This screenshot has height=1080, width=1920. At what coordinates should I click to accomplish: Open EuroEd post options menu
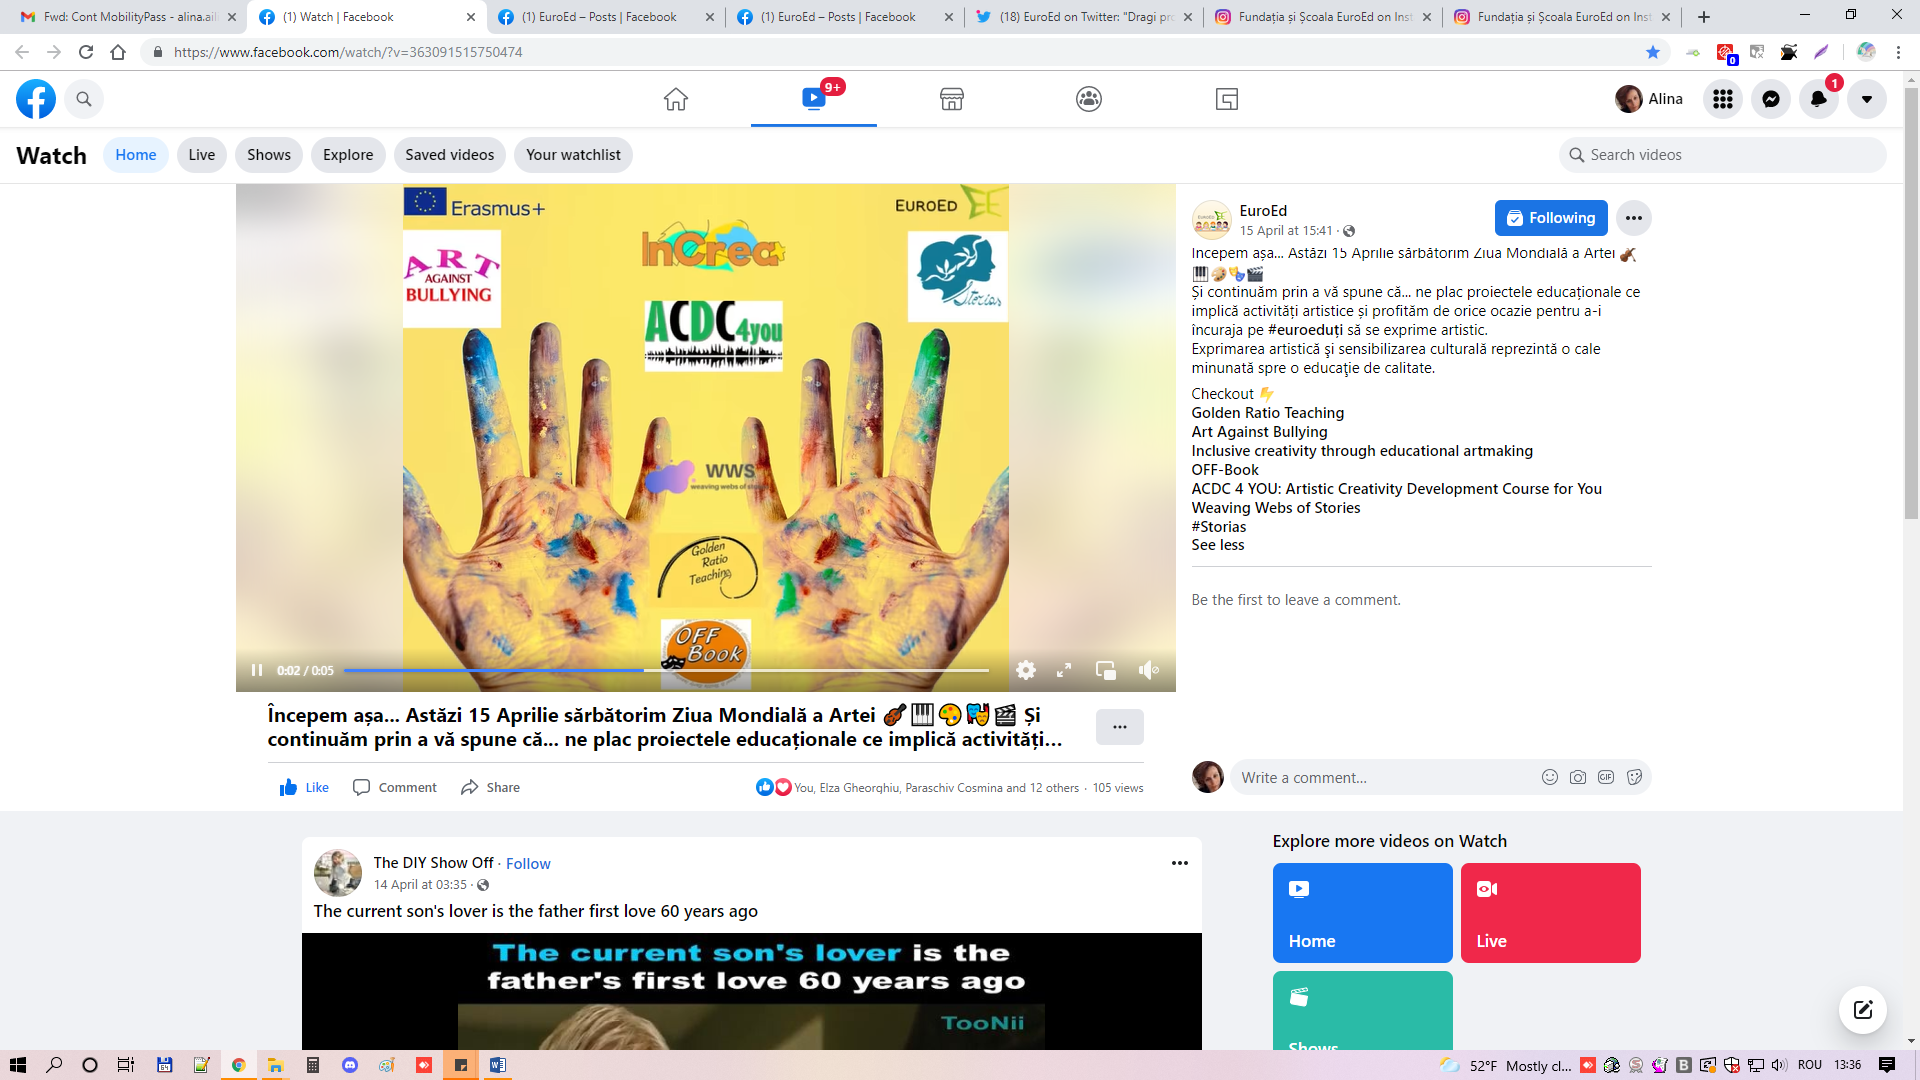[1634, 218]
